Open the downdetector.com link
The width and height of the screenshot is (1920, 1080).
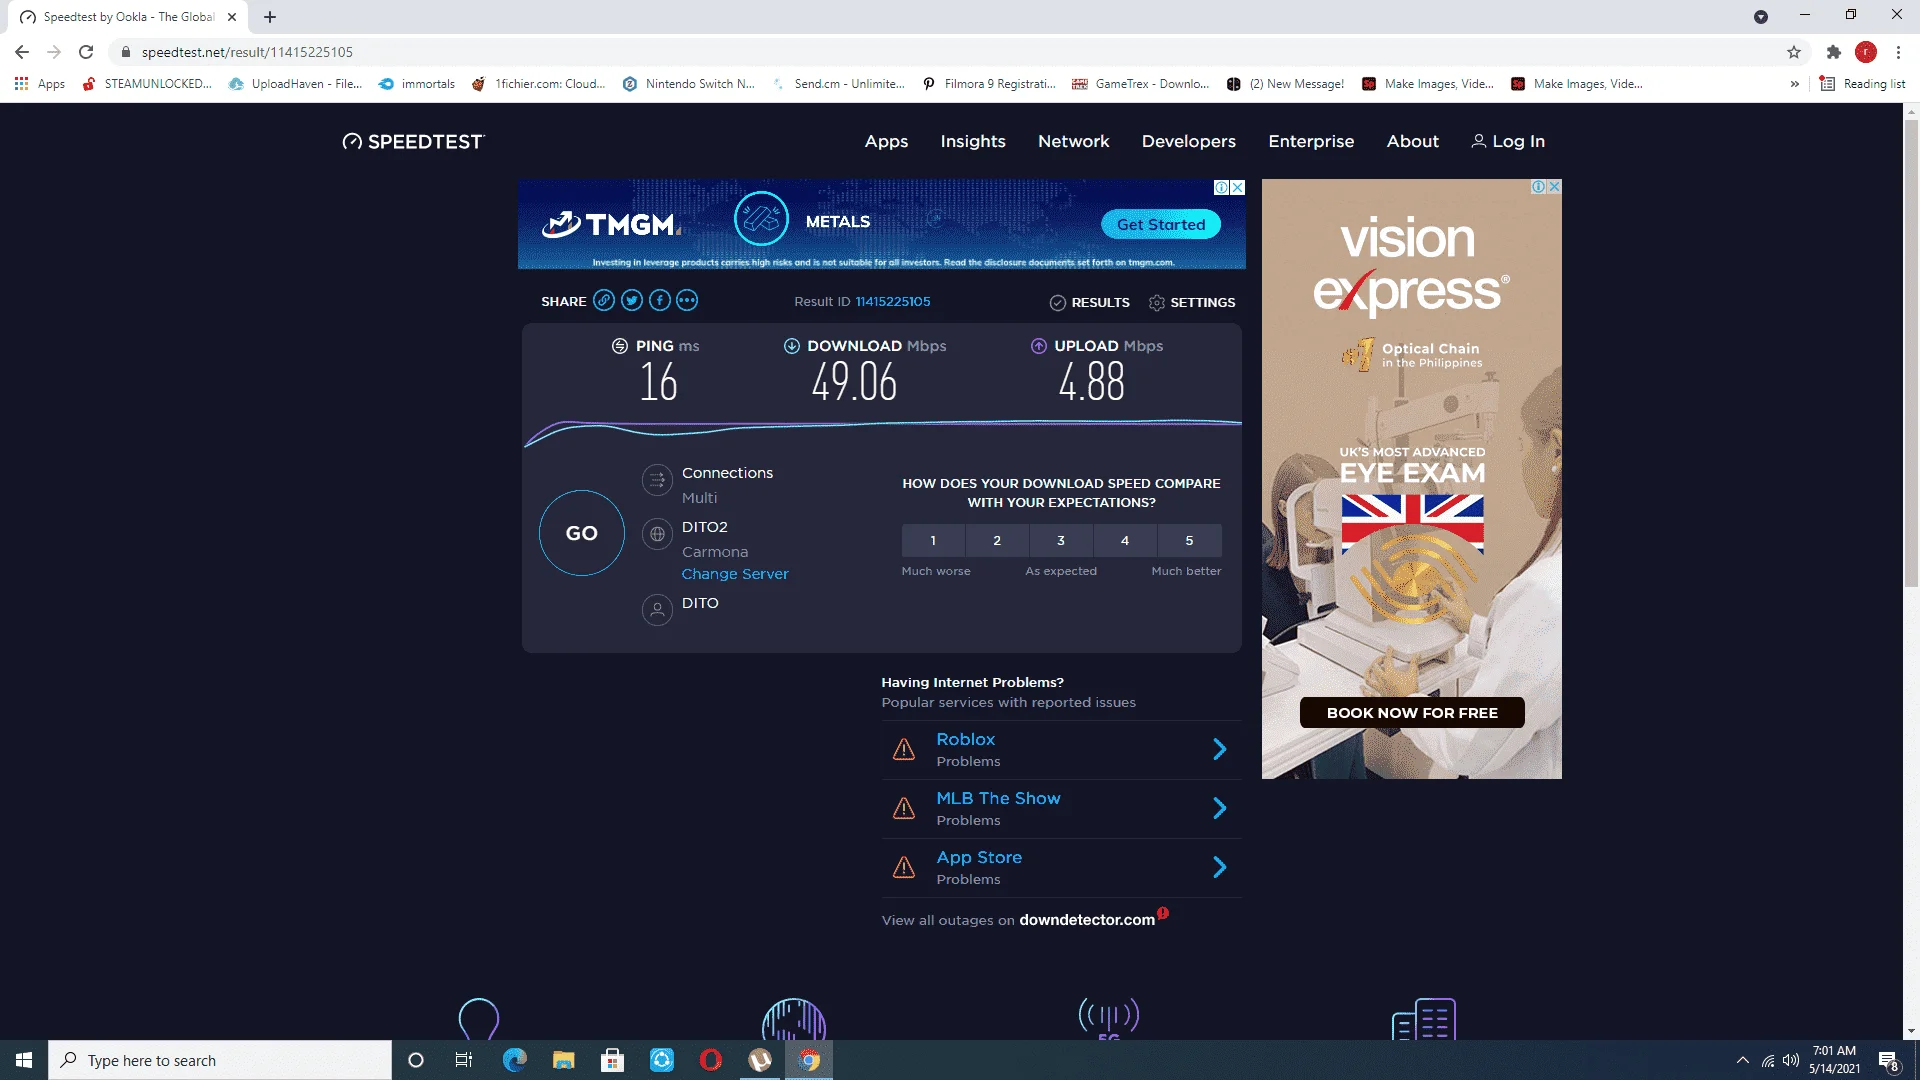click(1087, 920)
